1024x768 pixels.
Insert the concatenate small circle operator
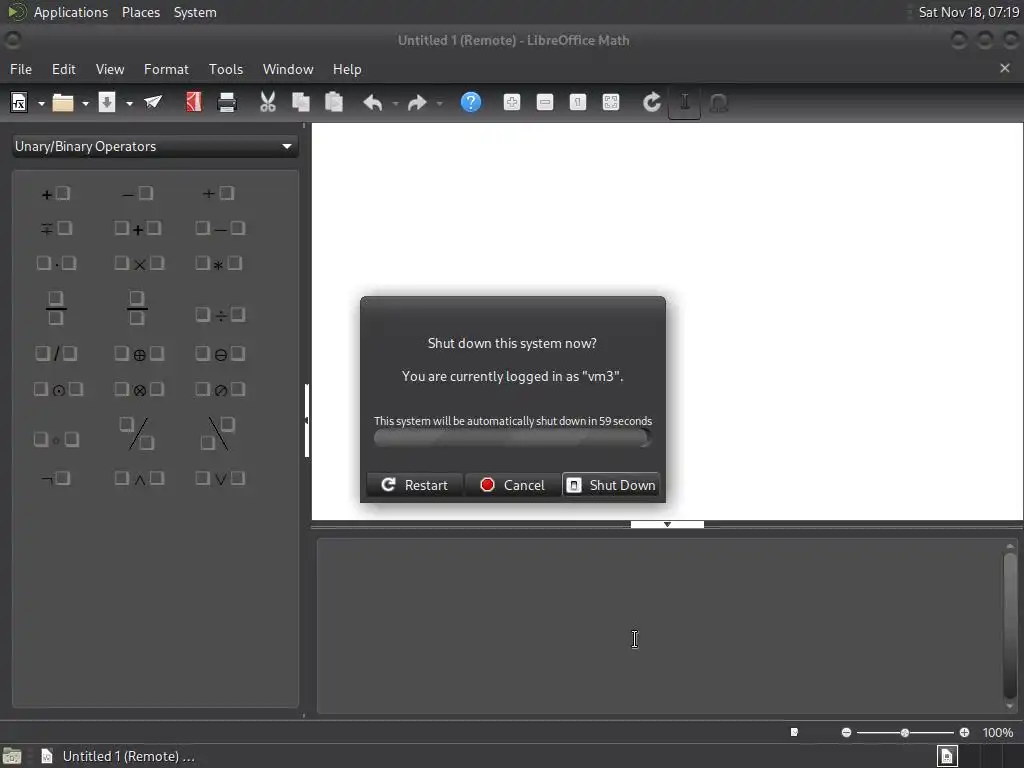(56, 440)
